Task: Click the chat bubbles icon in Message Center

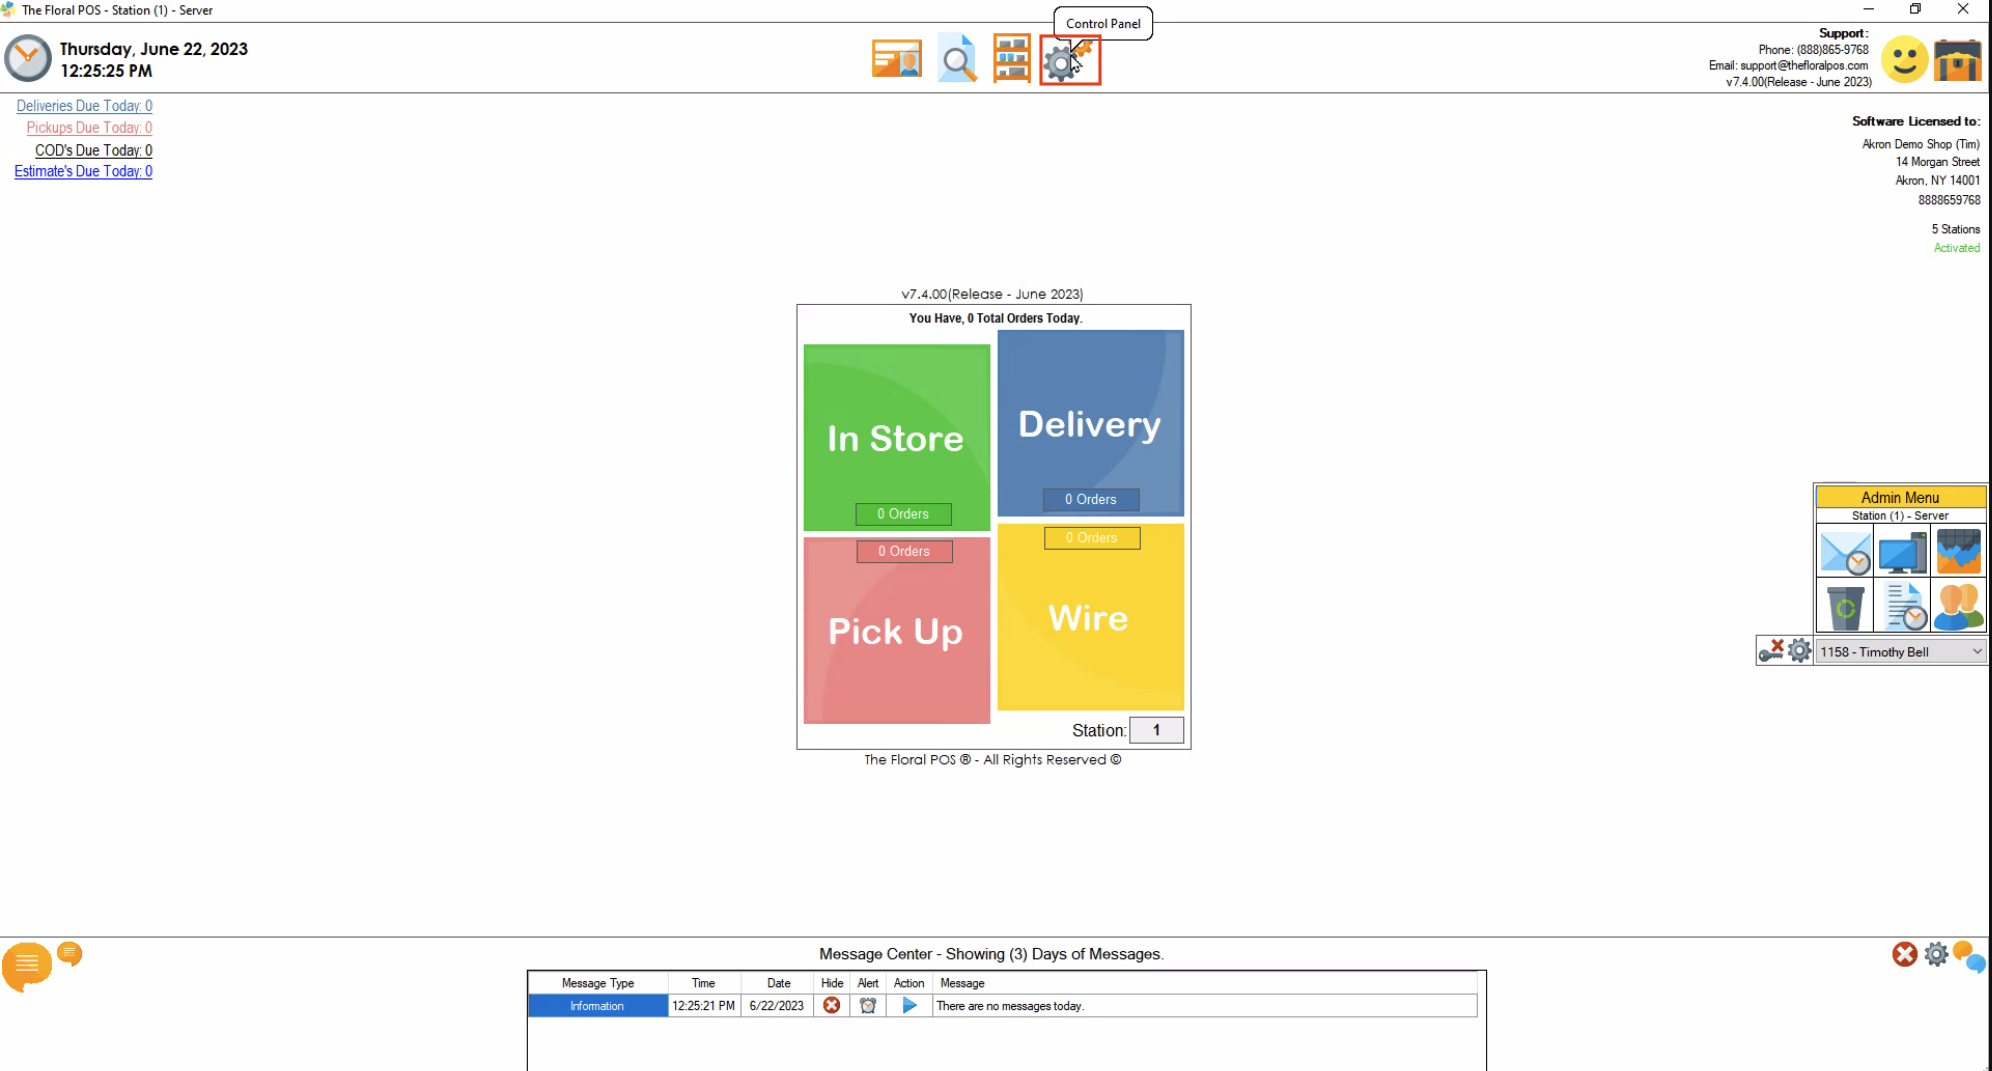Action: [1969, 956]
